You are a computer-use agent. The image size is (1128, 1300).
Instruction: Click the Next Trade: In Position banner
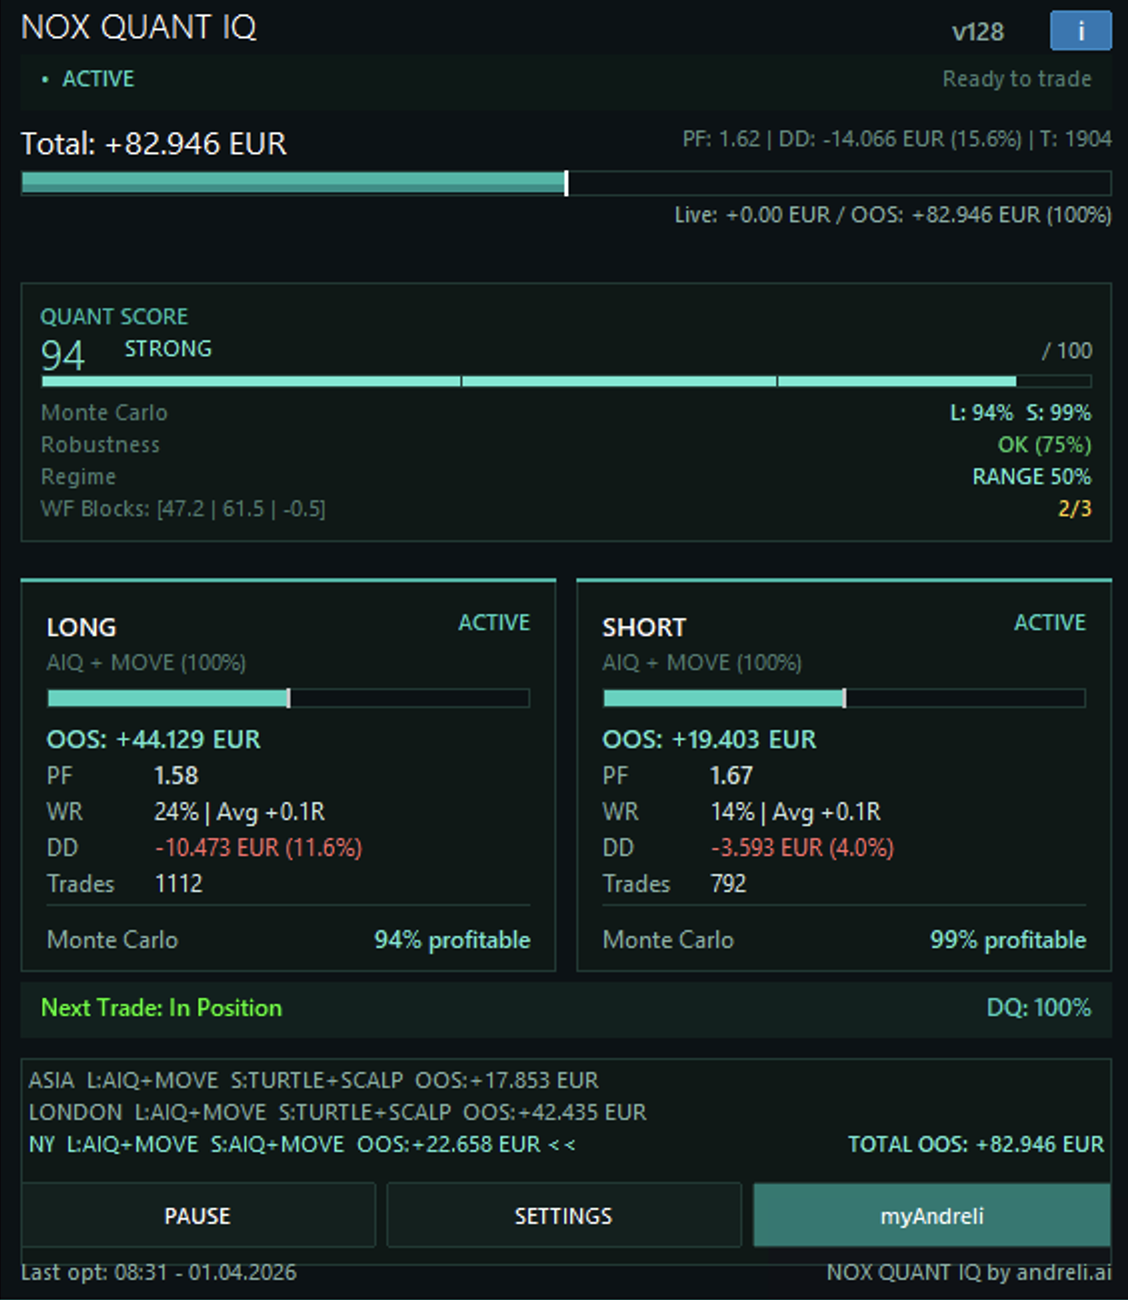tap(160, 1008)
